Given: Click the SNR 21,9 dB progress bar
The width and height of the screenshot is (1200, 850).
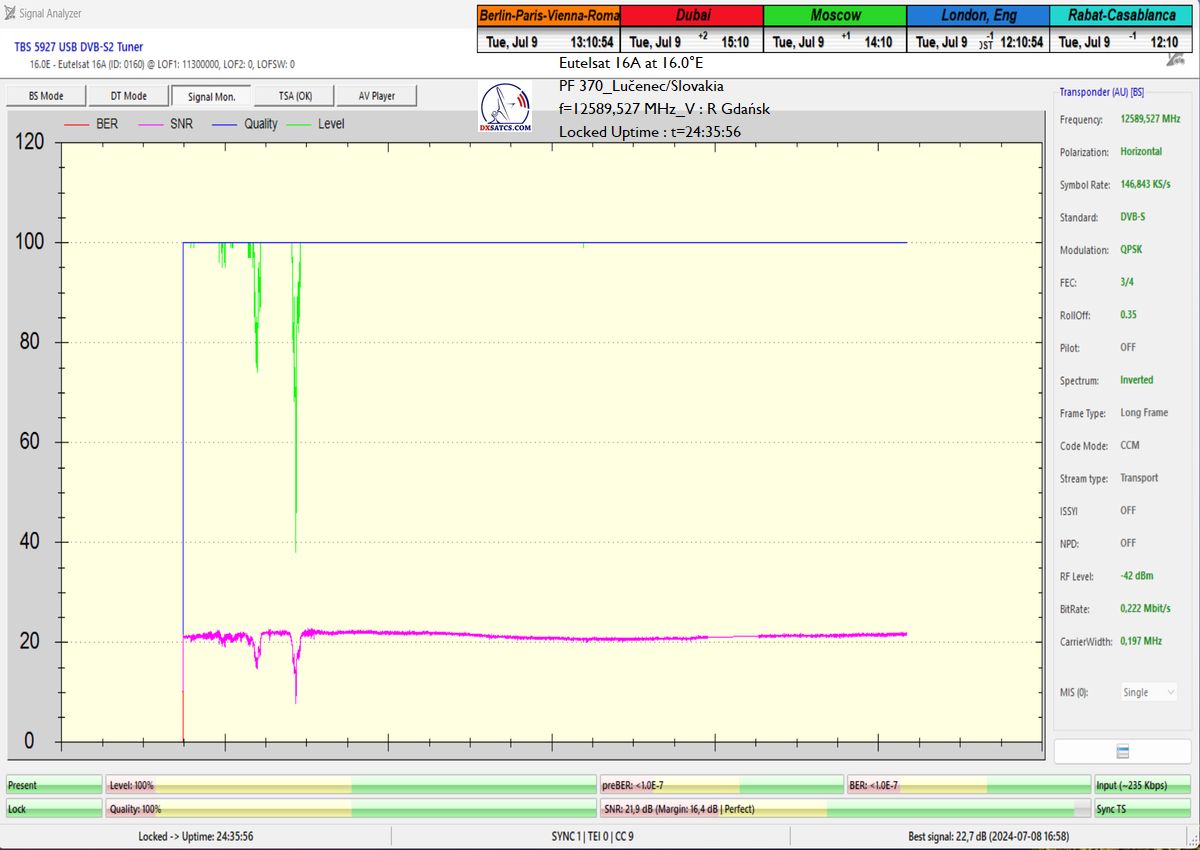Looking at the screenshot, I should 840,809.
